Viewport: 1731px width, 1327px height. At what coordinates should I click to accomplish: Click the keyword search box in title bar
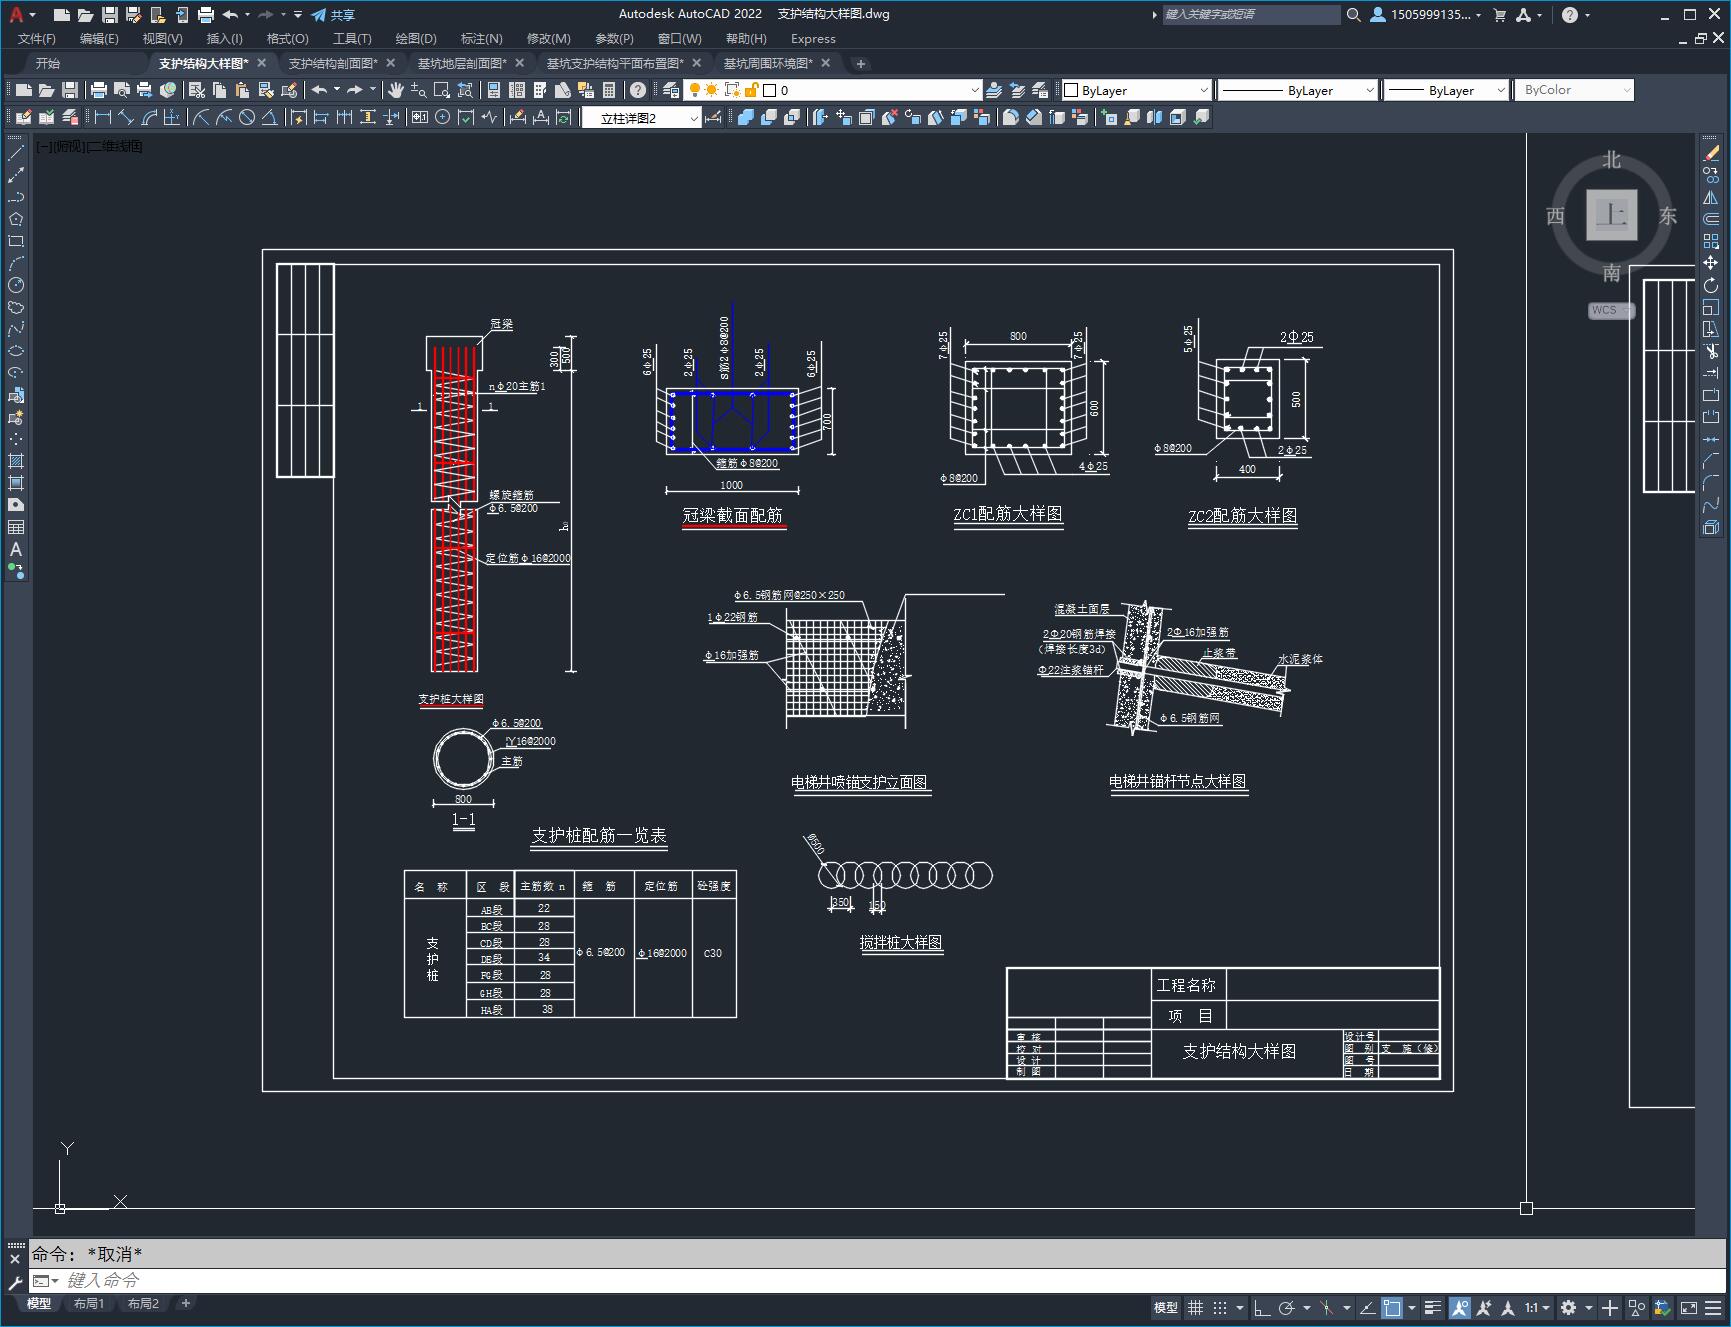tap(1251, 14)
